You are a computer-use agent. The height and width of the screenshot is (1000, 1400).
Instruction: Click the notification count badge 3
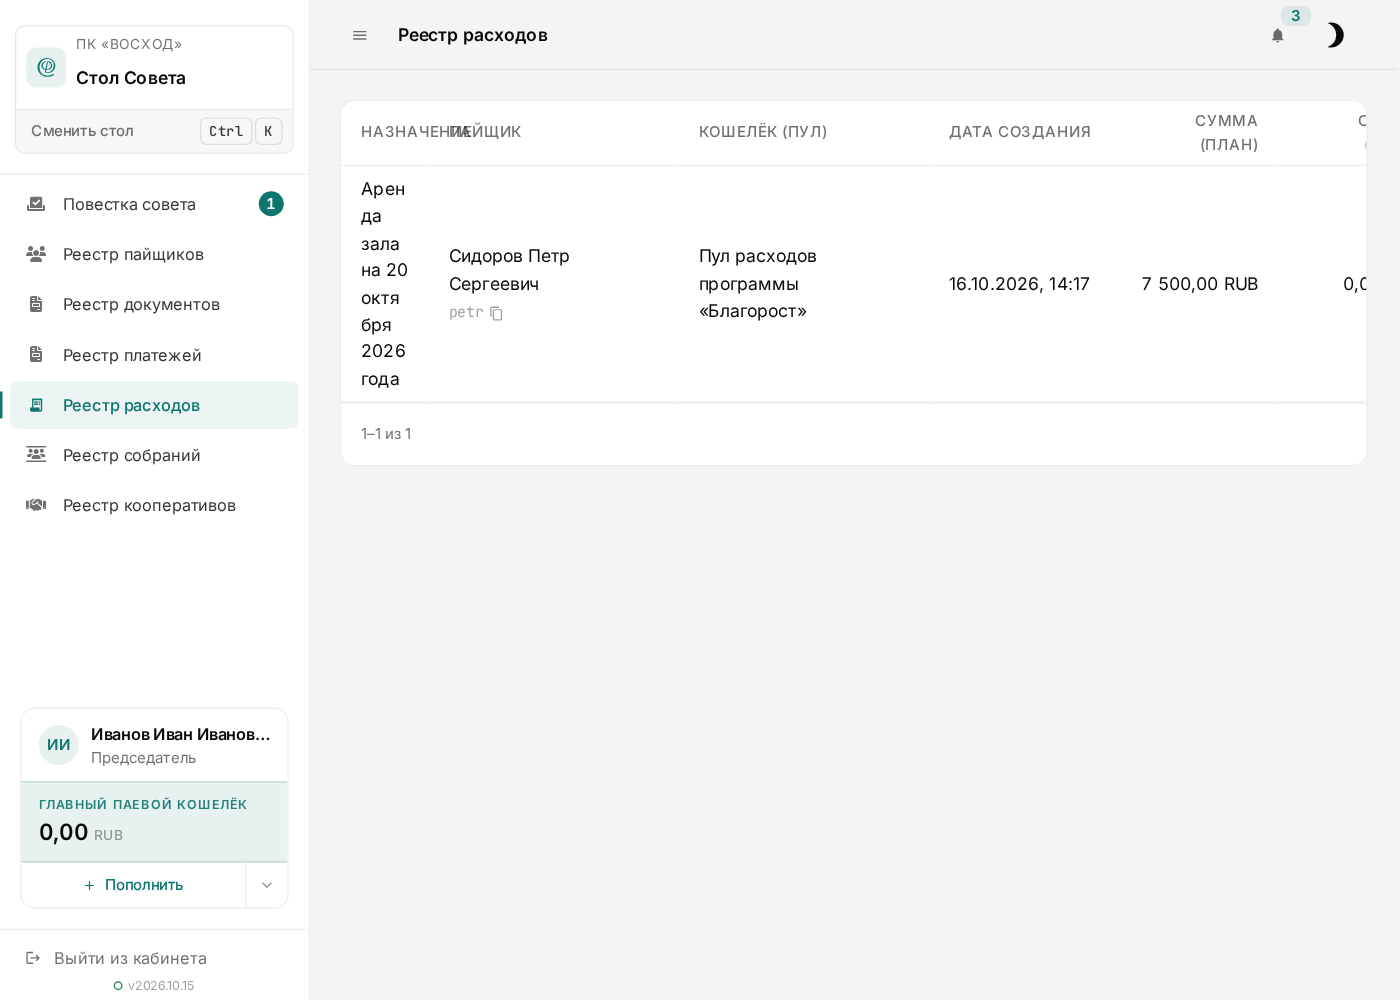click(1296, 16)
